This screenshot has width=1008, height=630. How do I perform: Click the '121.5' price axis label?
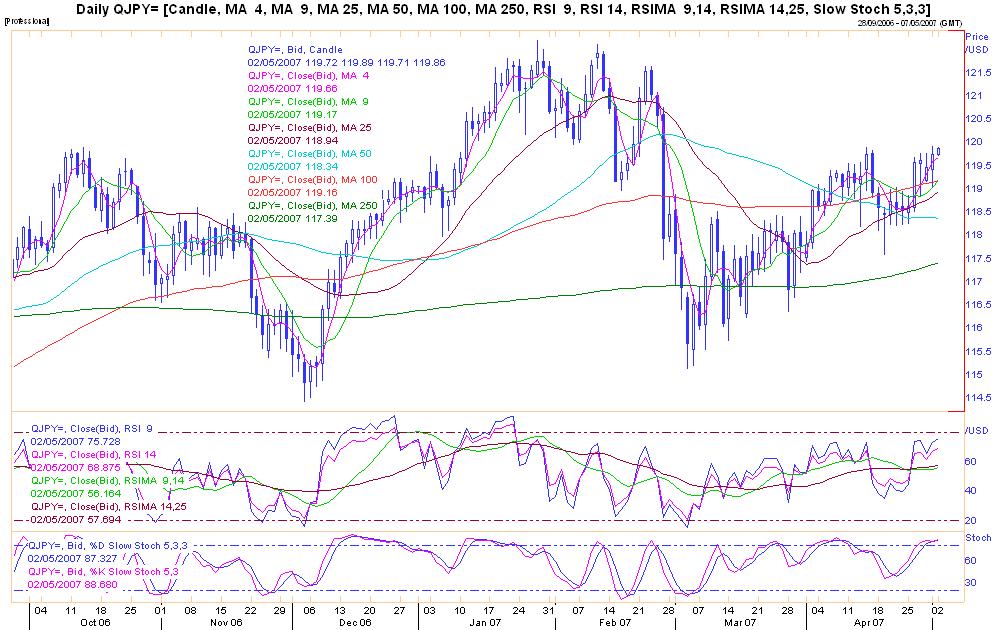978,73
